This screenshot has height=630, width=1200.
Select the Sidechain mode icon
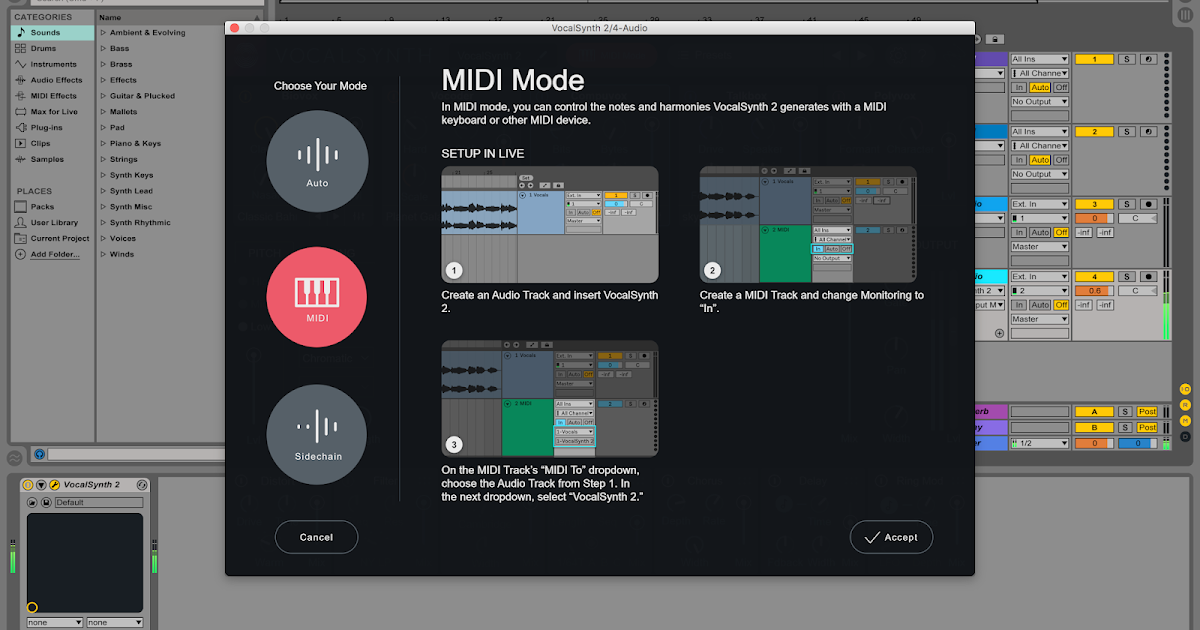point(317,434)
